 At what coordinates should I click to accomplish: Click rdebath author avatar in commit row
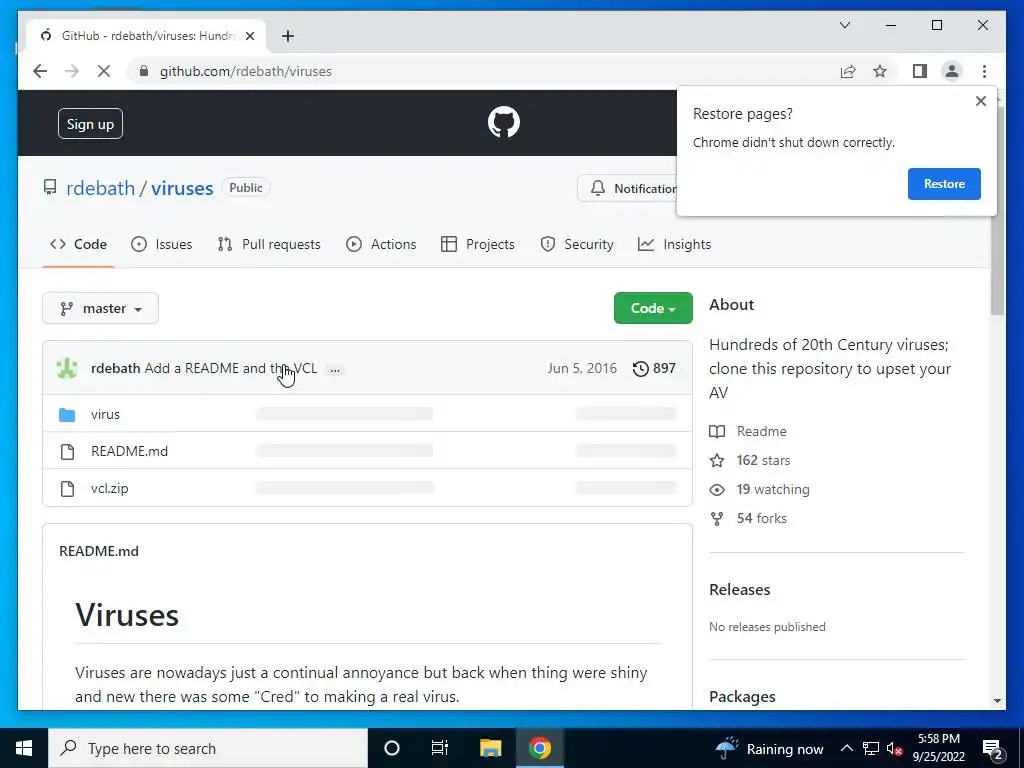tap(67, 368)
